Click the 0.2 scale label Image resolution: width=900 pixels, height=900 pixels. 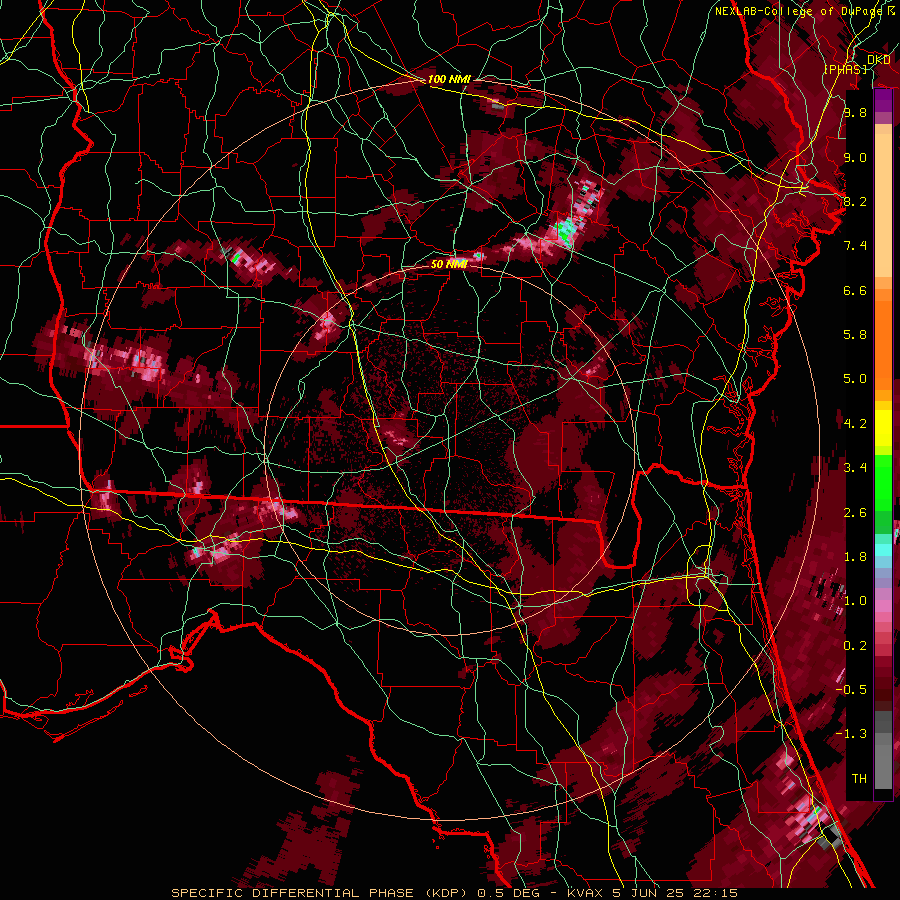pos(855,646)
